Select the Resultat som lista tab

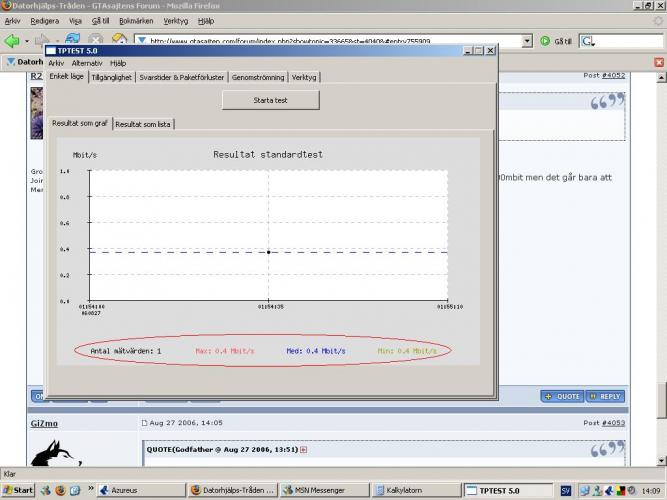click(x=143, y=125)
